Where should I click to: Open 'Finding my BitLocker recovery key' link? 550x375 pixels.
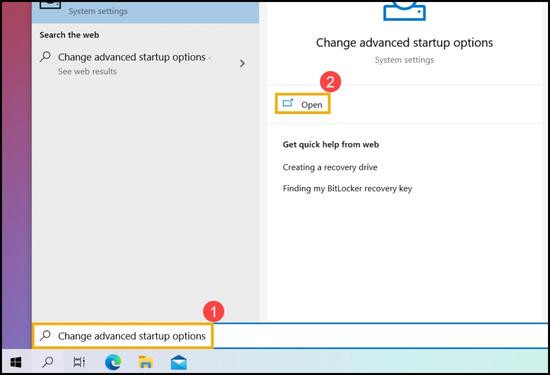[347, 189]
